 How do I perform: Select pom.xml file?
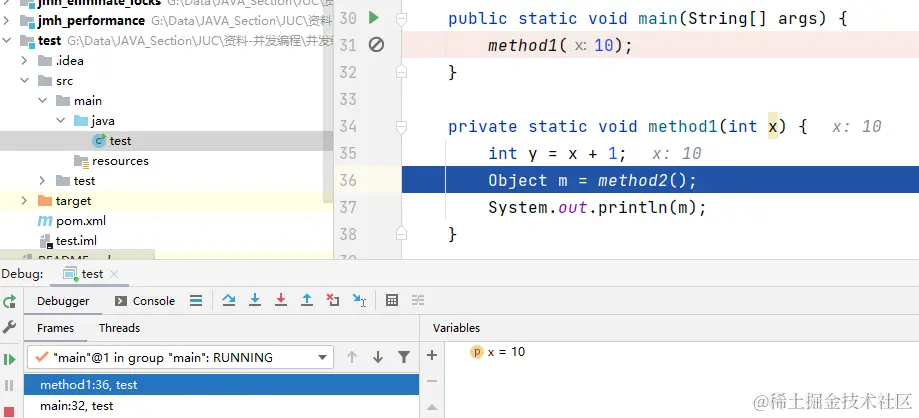(x=72, y=221)
